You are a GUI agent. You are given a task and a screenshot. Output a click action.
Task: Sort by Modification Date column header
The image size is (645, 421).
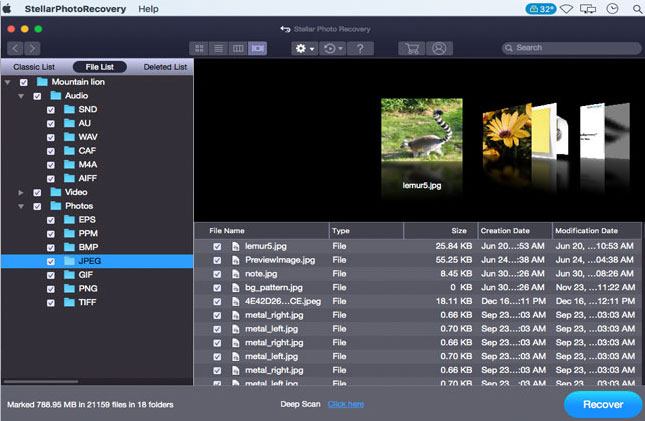(597, 231)
